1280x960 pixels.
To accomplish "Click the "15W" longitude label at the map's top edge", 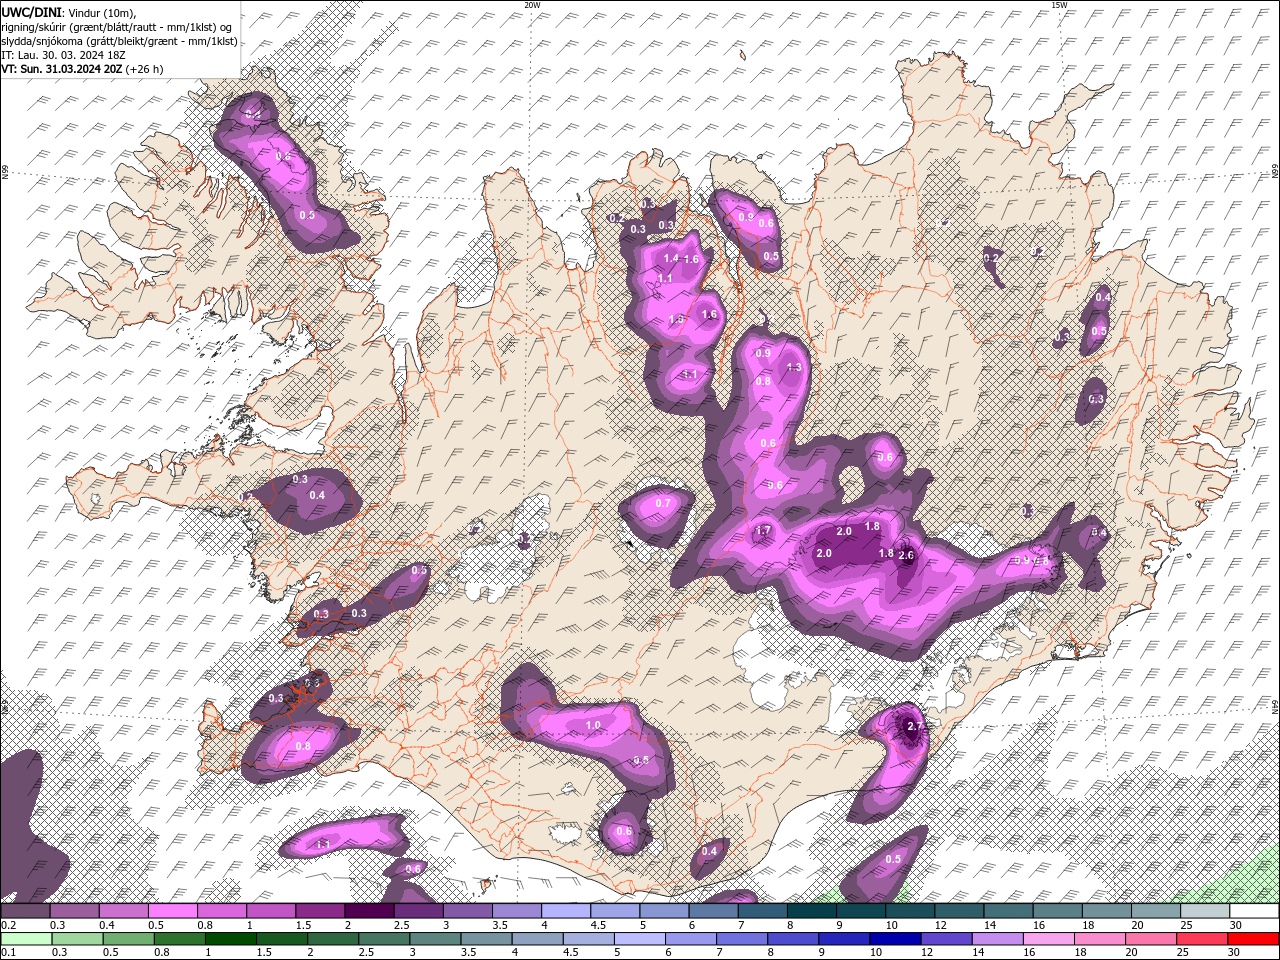I will [x=1059, y=5].
